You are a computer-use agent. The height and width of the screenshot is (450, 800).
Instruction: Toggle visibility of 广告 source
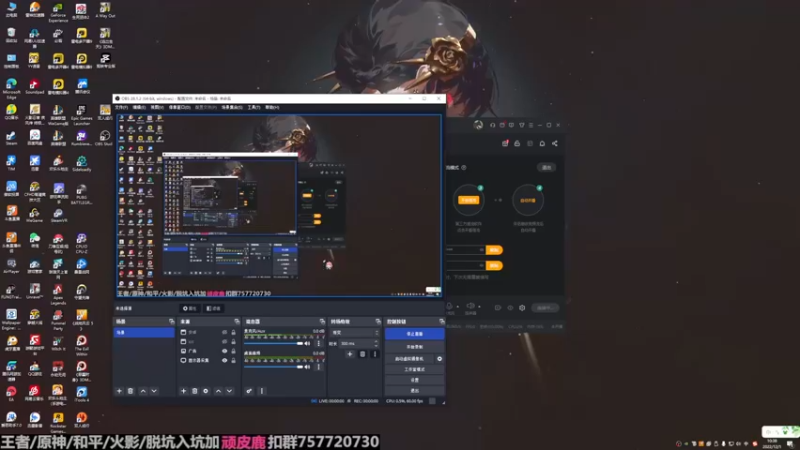[224, 351]
